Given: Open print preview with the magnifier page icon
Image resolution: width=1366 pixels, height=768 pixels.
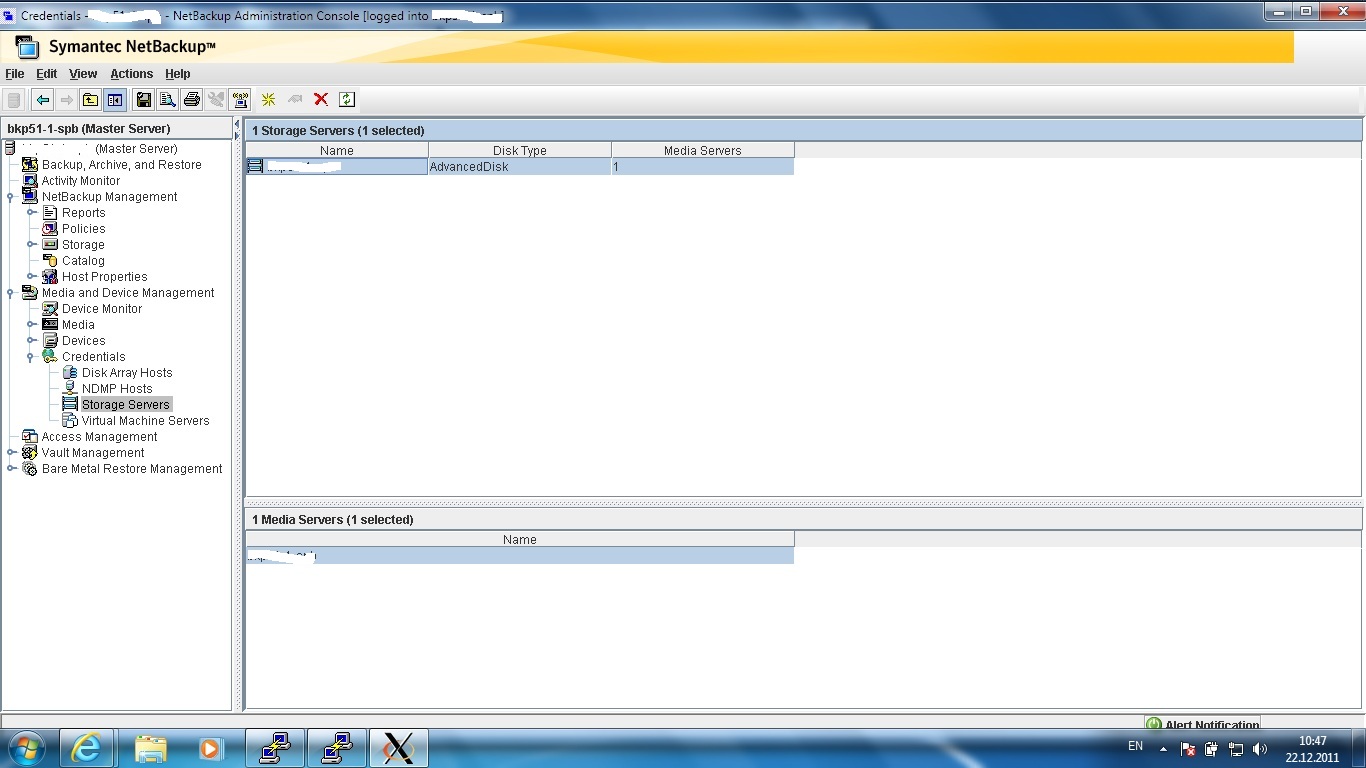Looking at the screenshot, I should tap(168, 99).
